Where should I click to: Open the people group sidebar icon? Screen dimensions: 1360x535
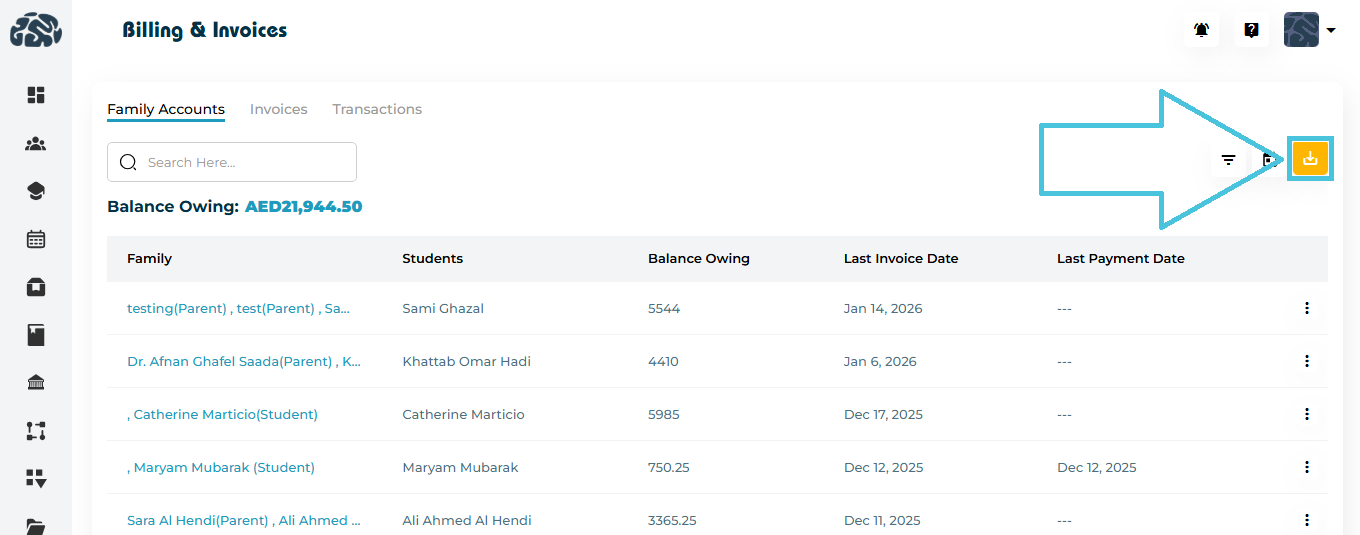tap(36, 144)
